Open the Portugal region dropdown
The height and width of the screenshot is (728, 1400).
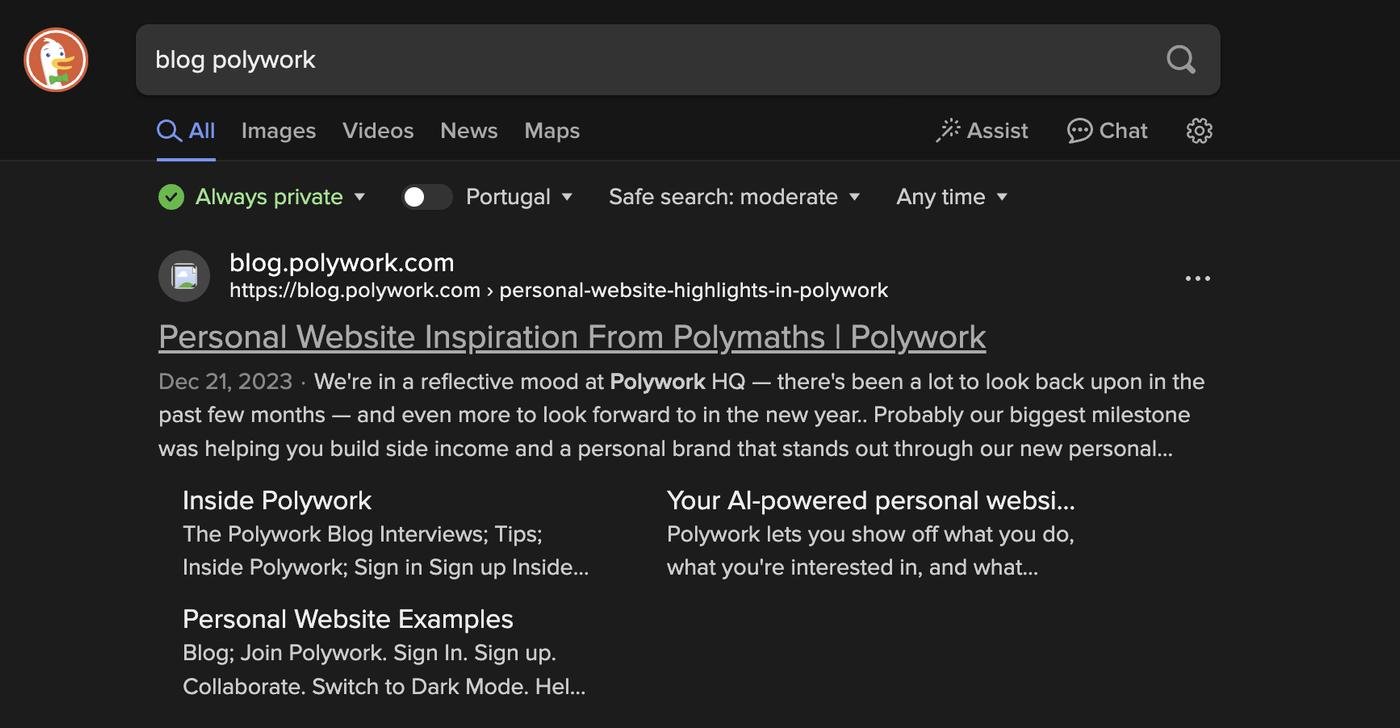(x=520, y=197)
